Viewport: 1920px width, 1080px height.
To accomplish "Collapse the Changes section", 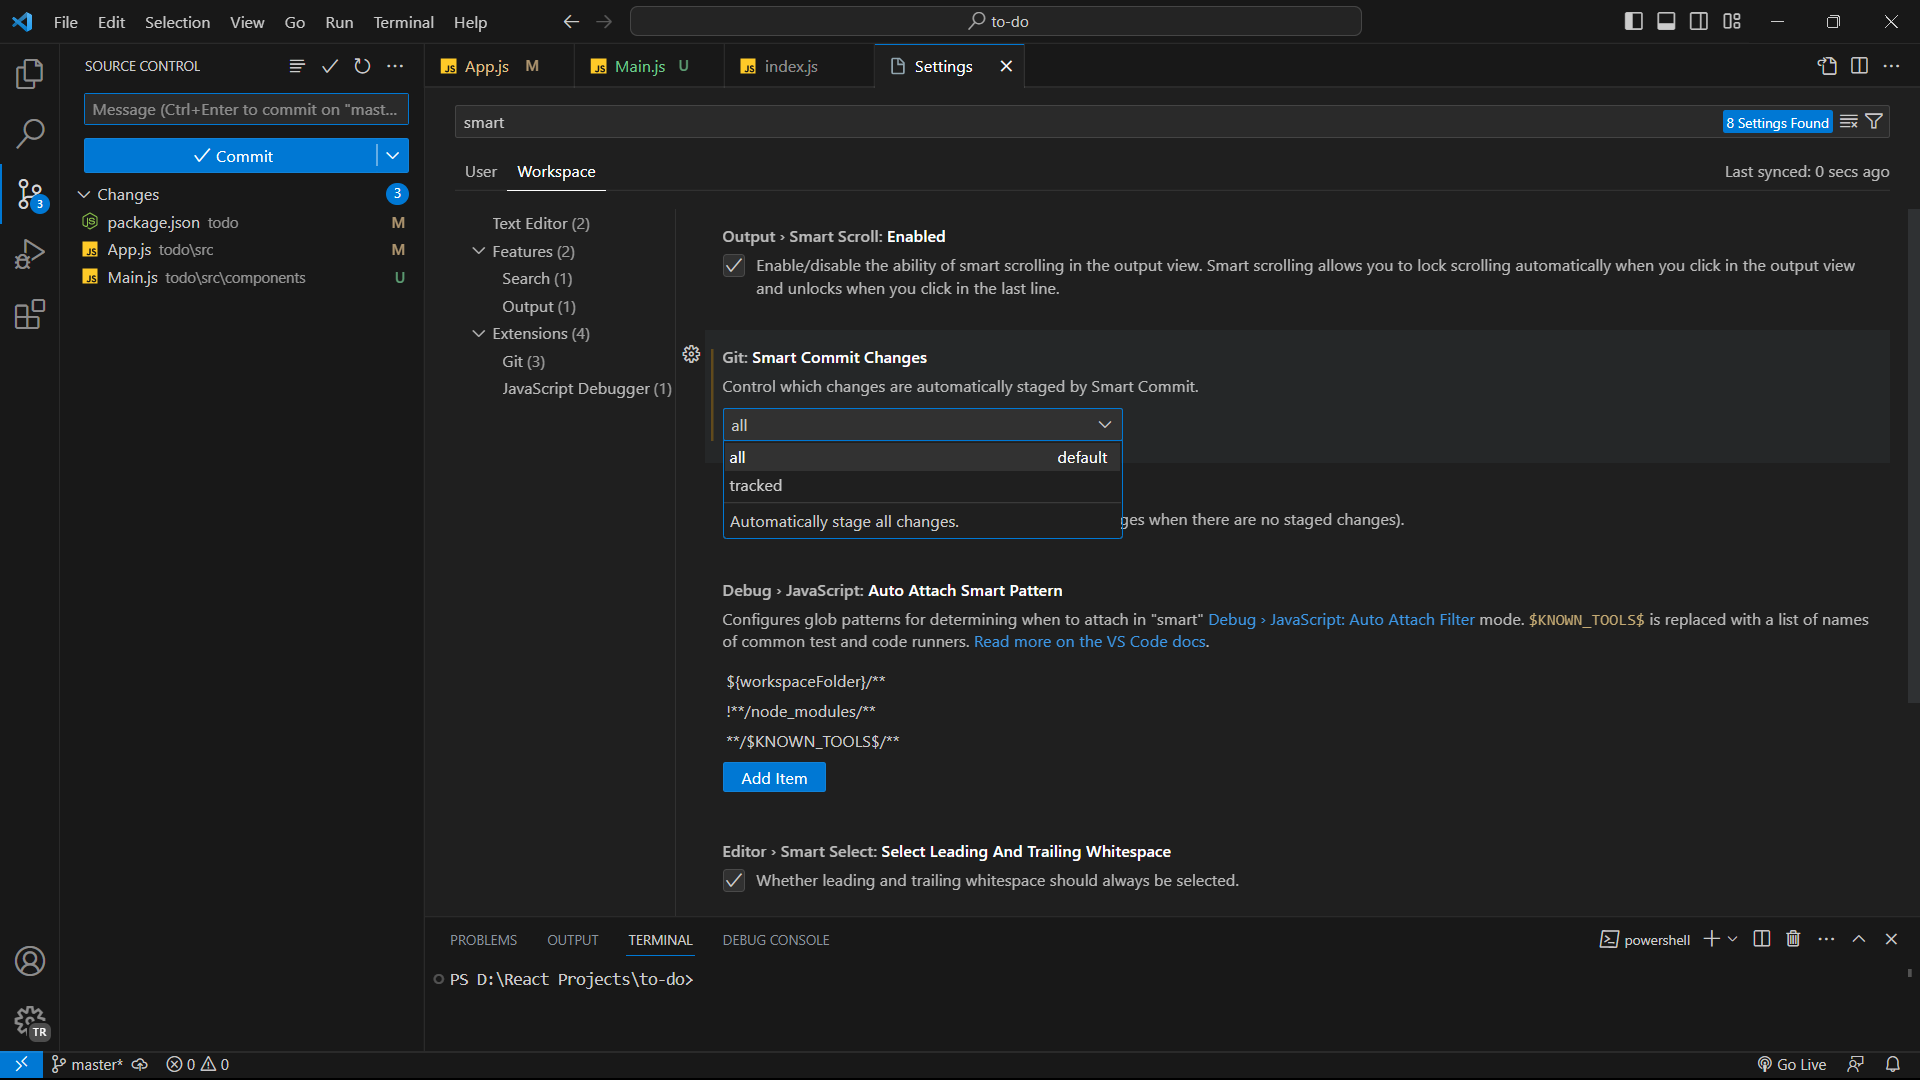I will coord(82,194).
